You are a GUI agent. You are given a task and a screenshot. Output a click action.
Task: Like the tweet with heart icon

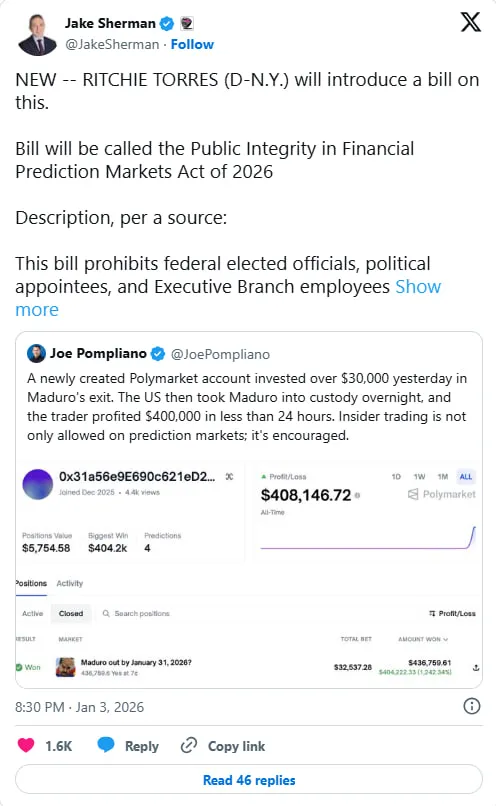pyautogui.click(x=26, y=745)
